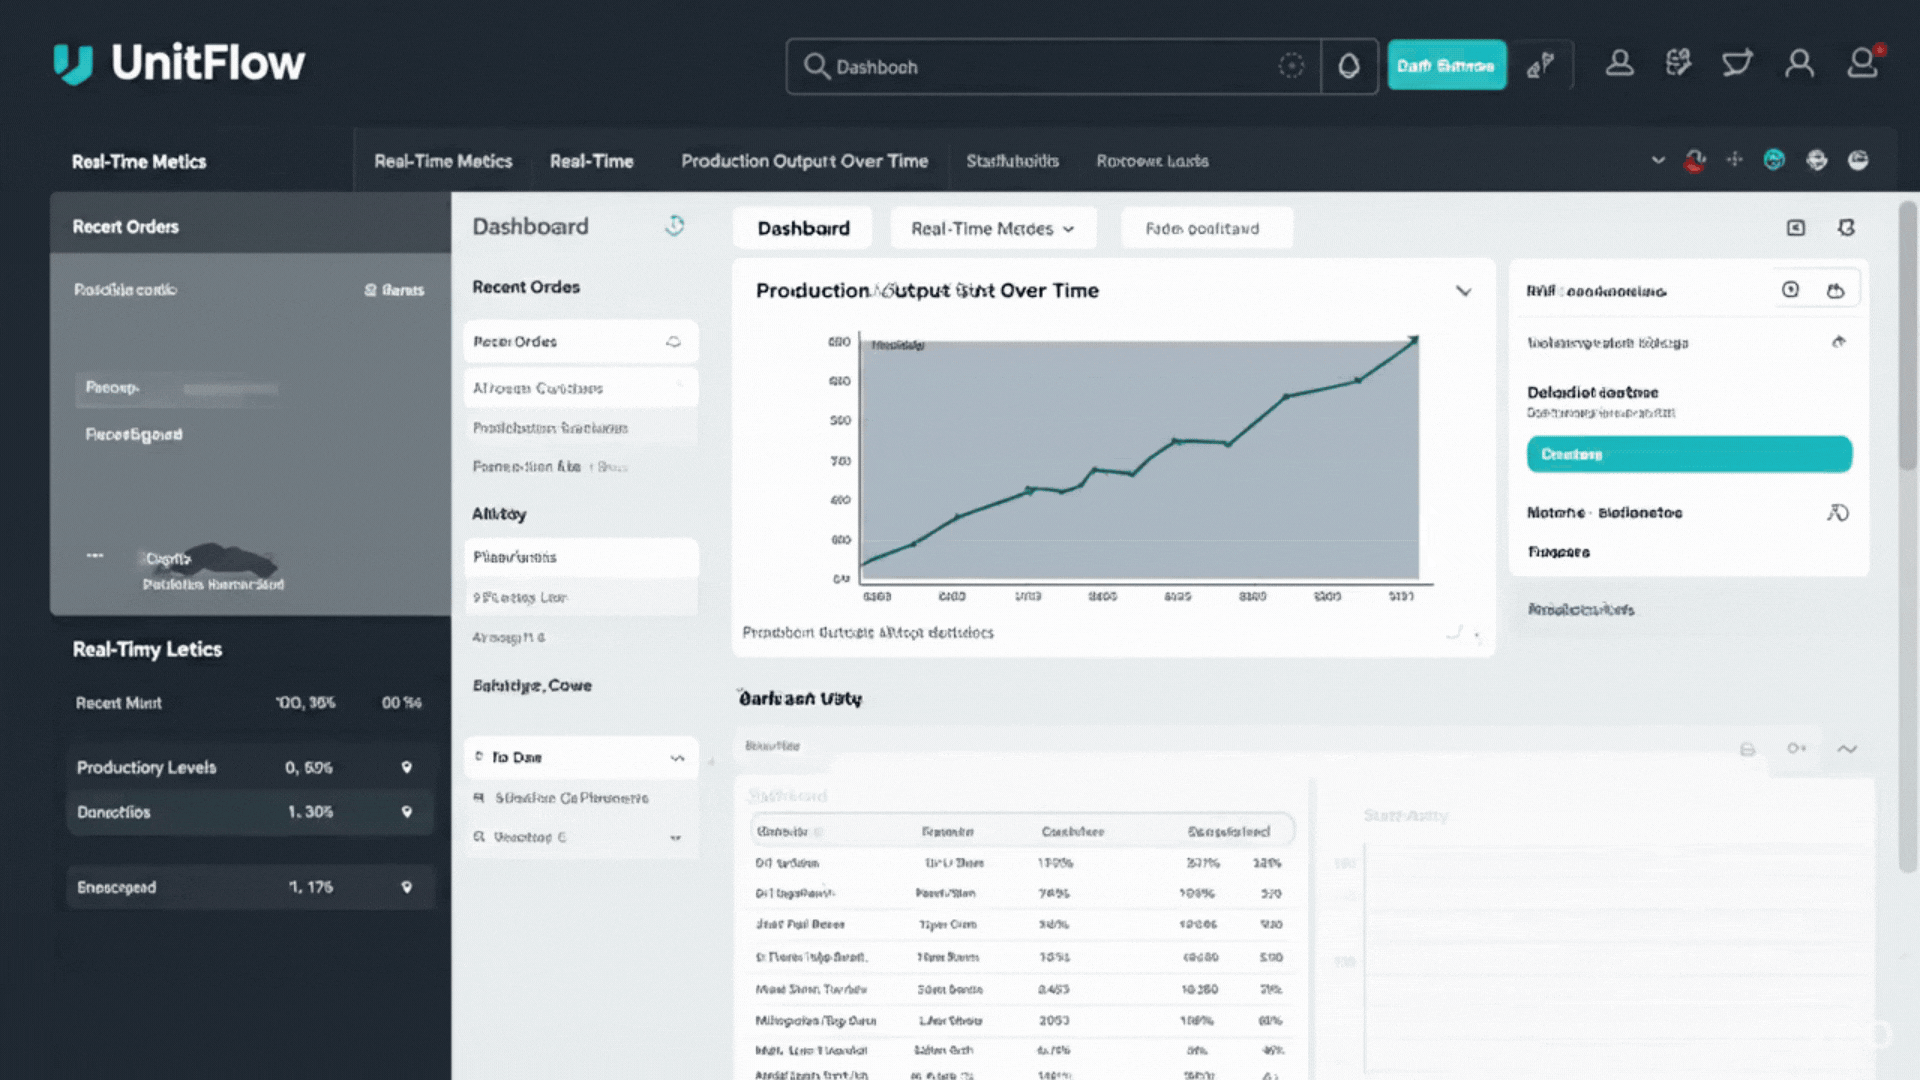
Task: Click the notification bell beside the search box
Action: click(1349, 67)
